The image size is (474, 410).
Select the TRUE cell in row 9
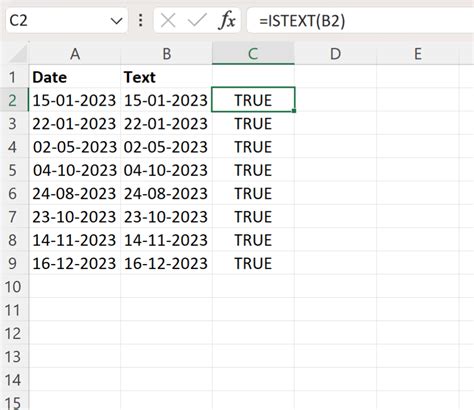(x=253, y=263)
